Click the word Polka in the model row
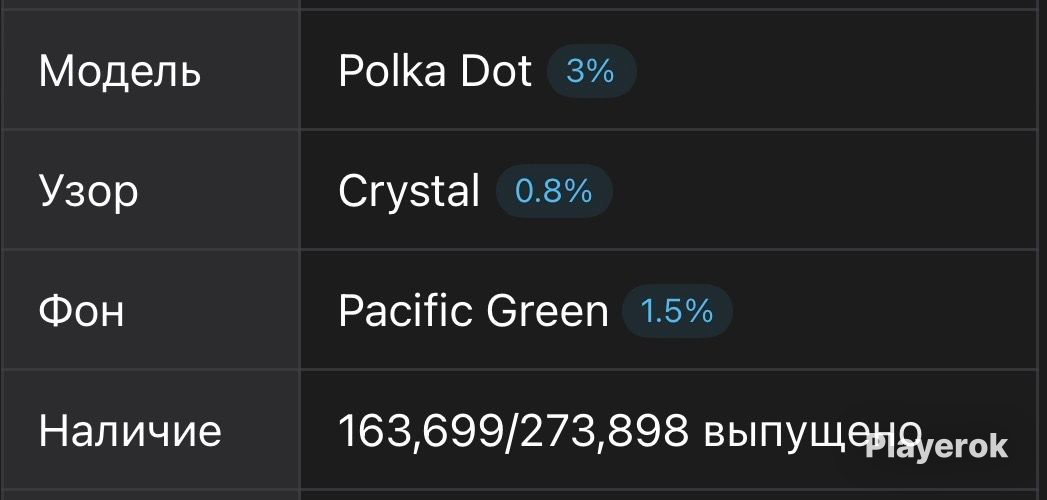1047x500 pixels. [392, 71]
